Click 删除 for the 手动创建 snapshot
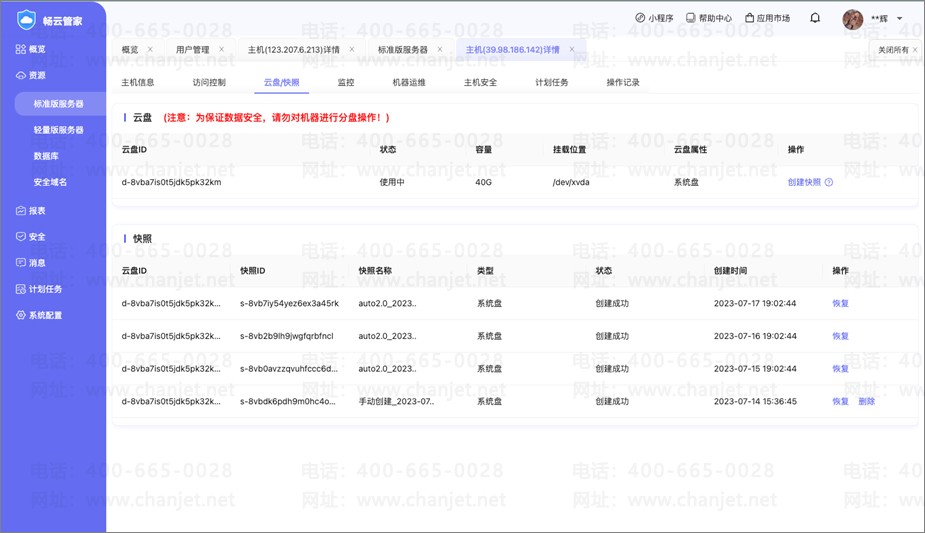 (866, 401)
